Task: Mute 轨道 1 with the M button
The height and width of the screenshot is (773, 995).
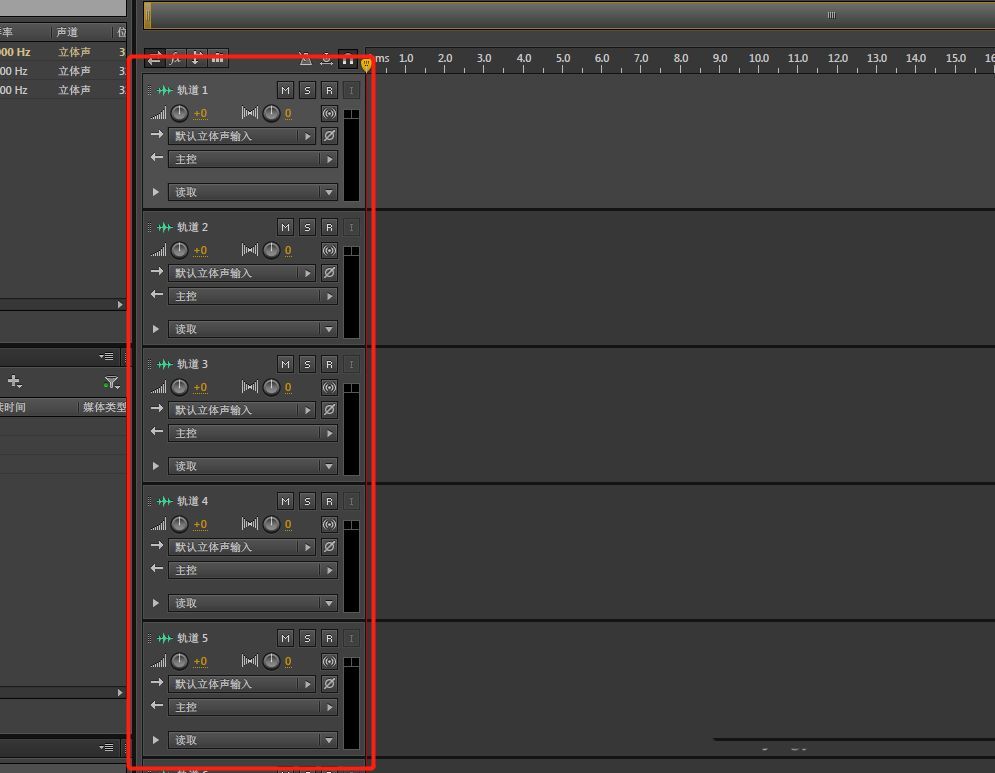Action: (285, 90)
